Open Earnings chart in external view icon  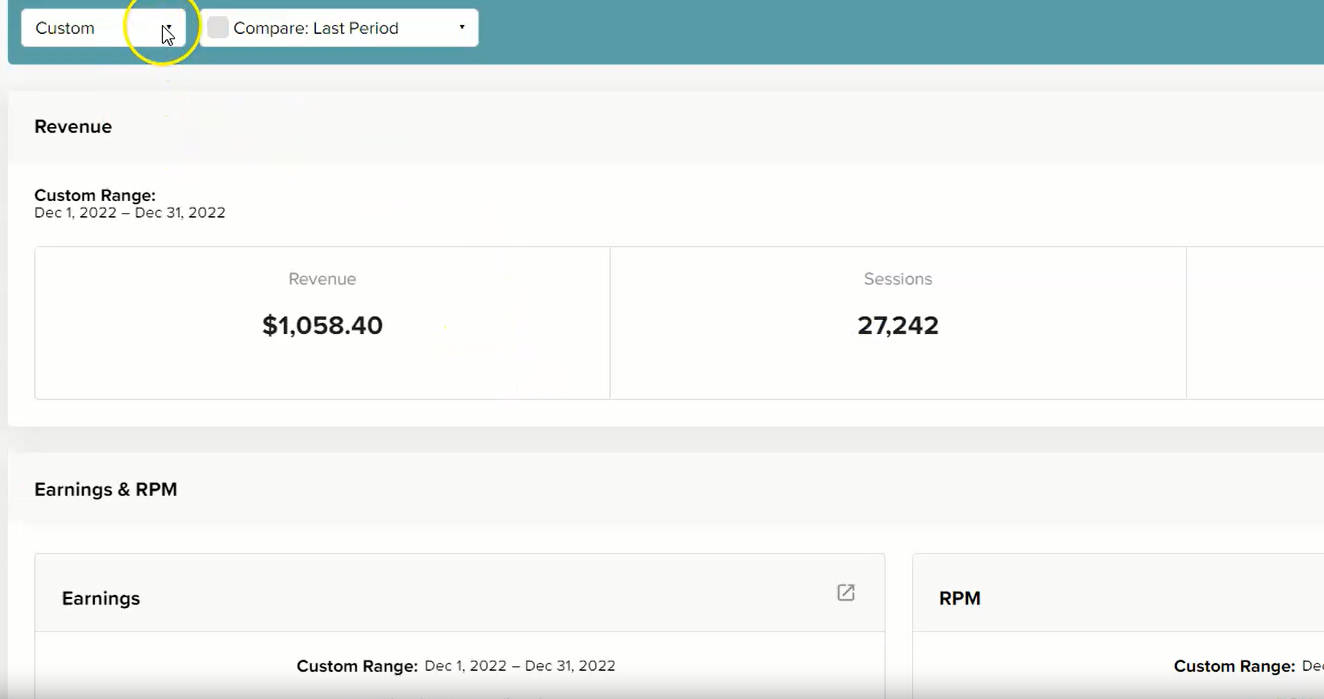pos(846,593)
